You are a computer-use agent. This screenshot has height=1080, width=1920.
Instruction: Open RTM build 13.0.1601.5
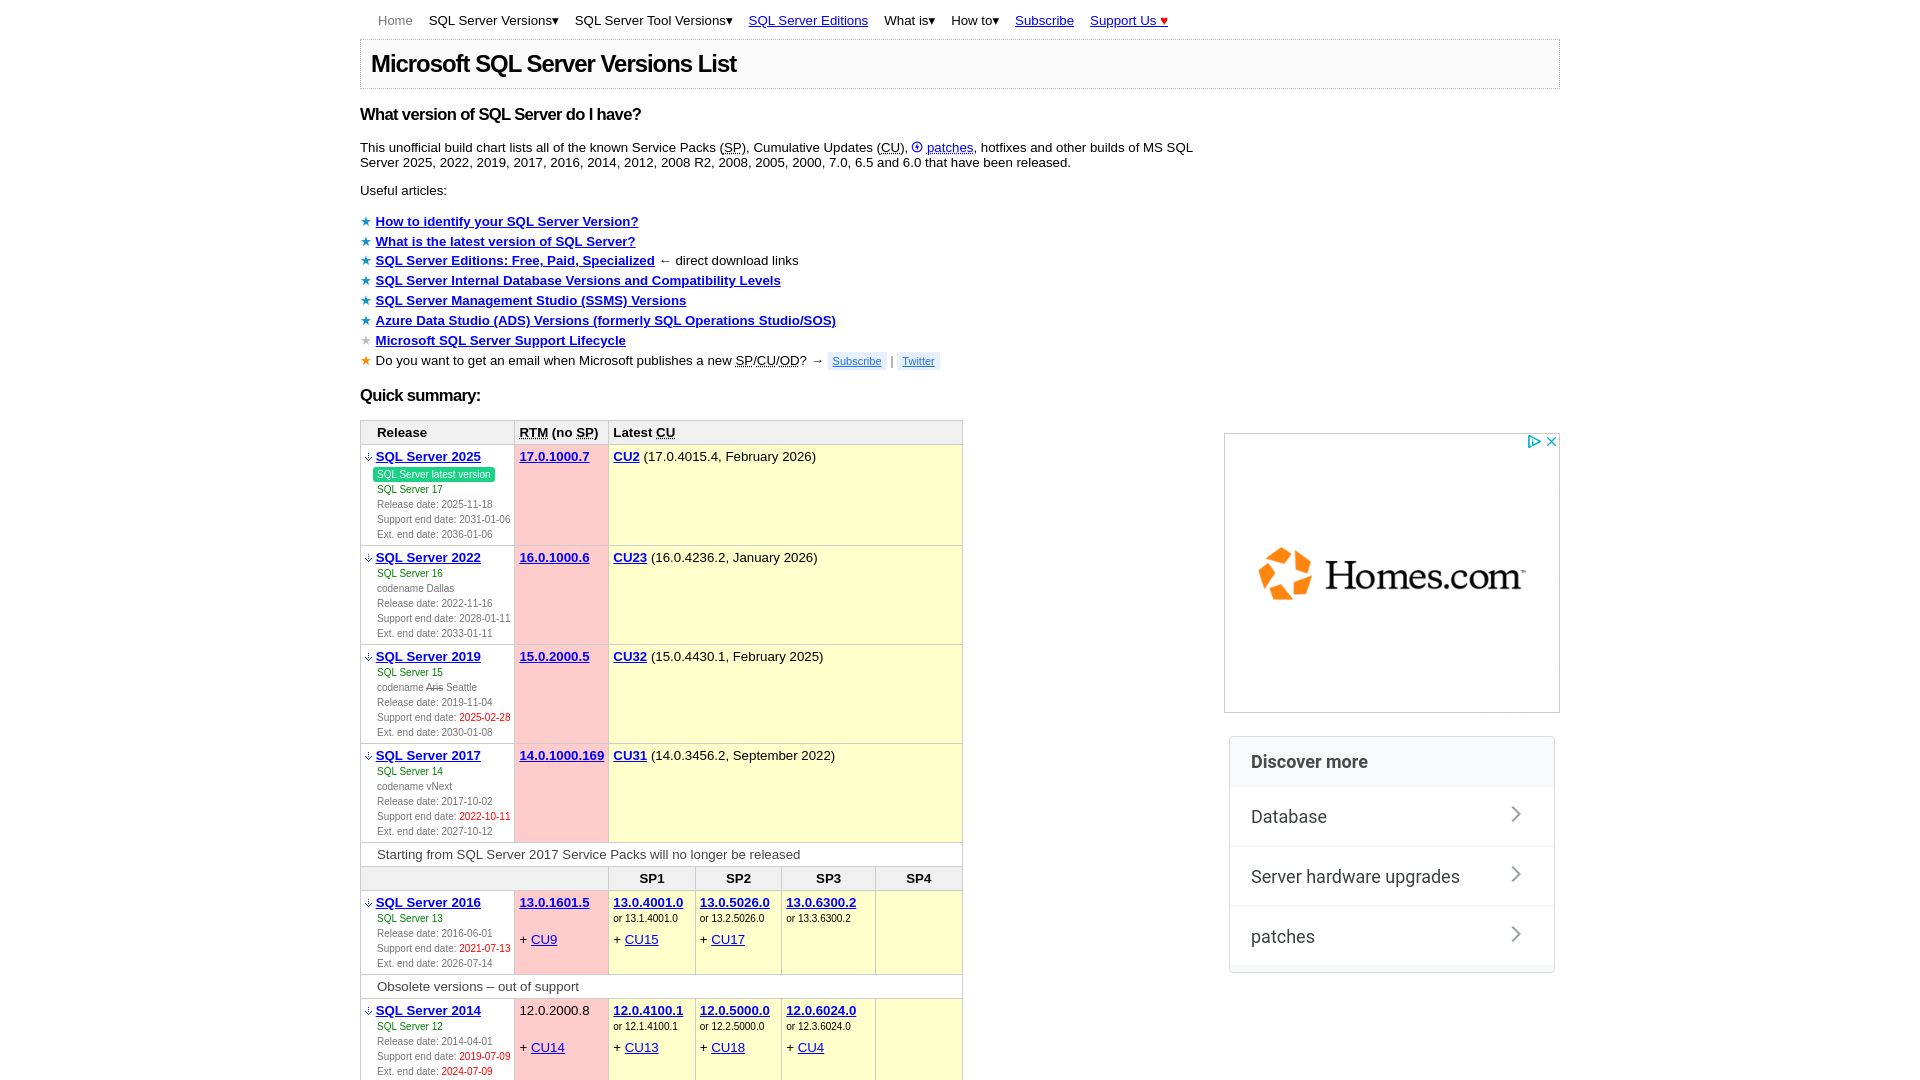(x=554, y=903)
